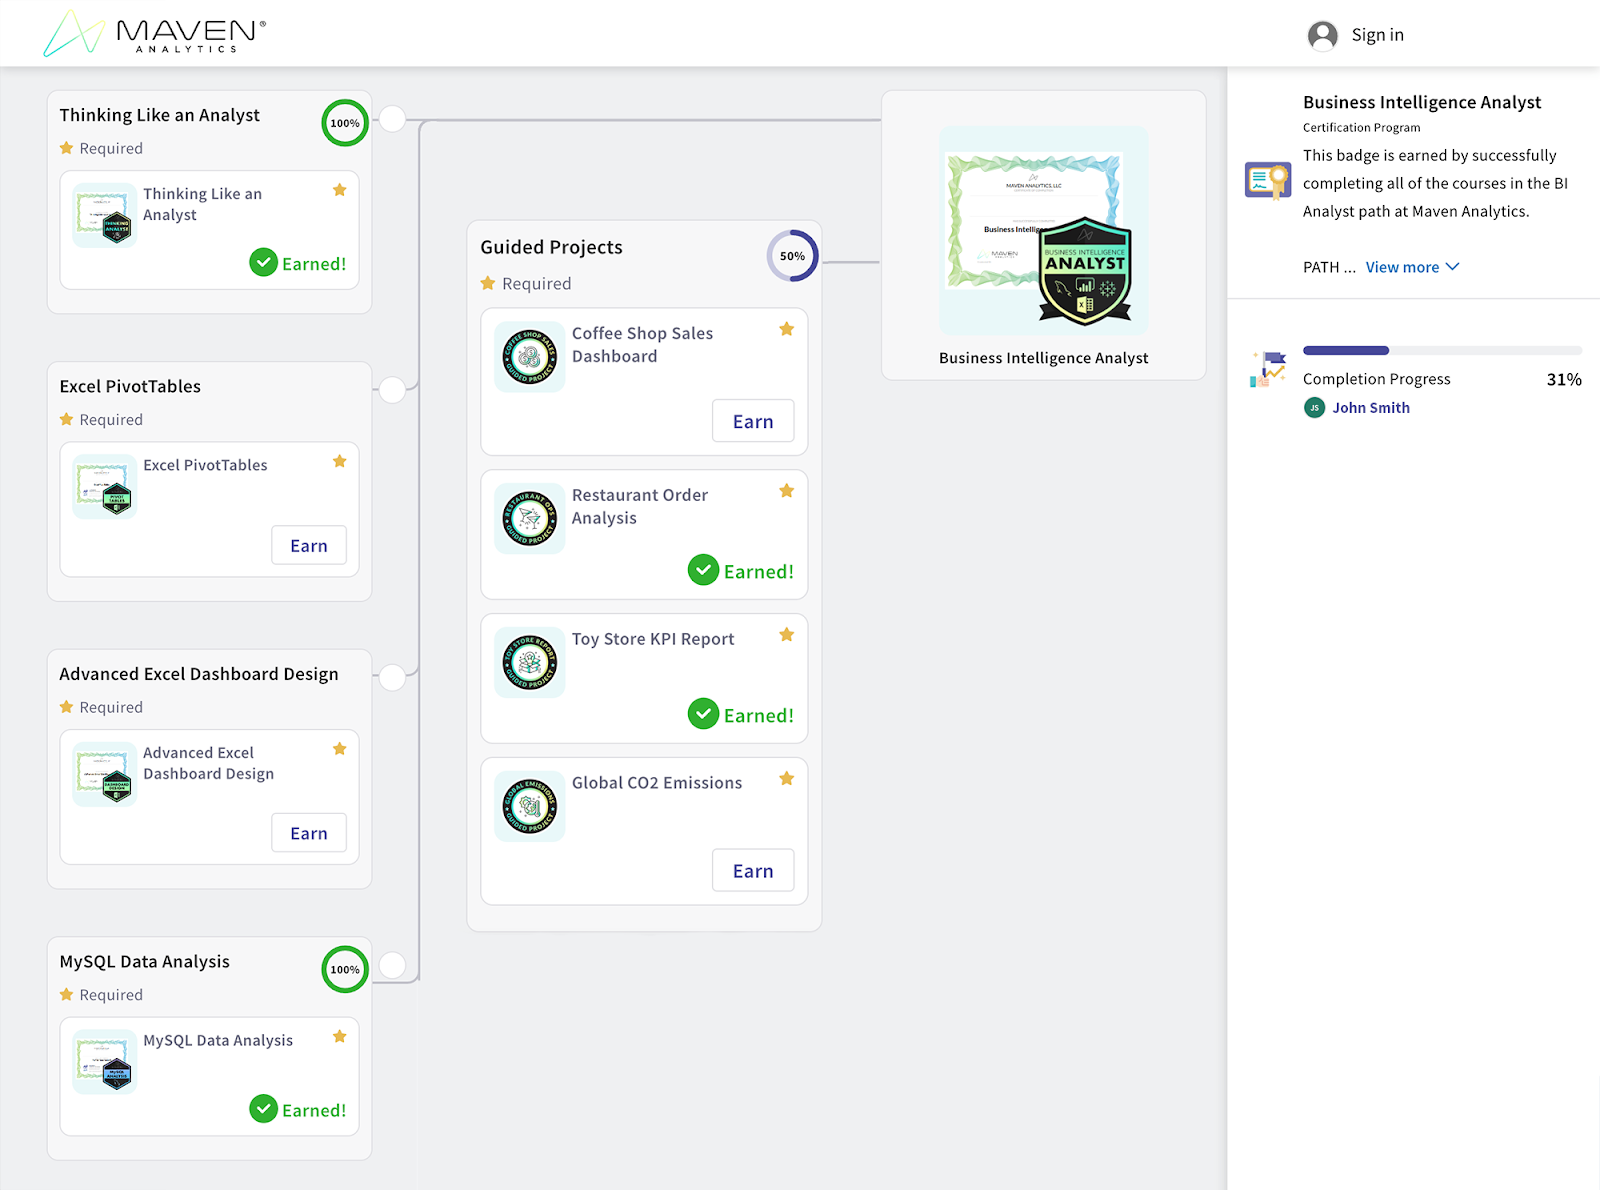Click the Earned checkmark on Toy Store KPI Report
The height and width of the screenshot is (1190, 1600).
(704, 714)
